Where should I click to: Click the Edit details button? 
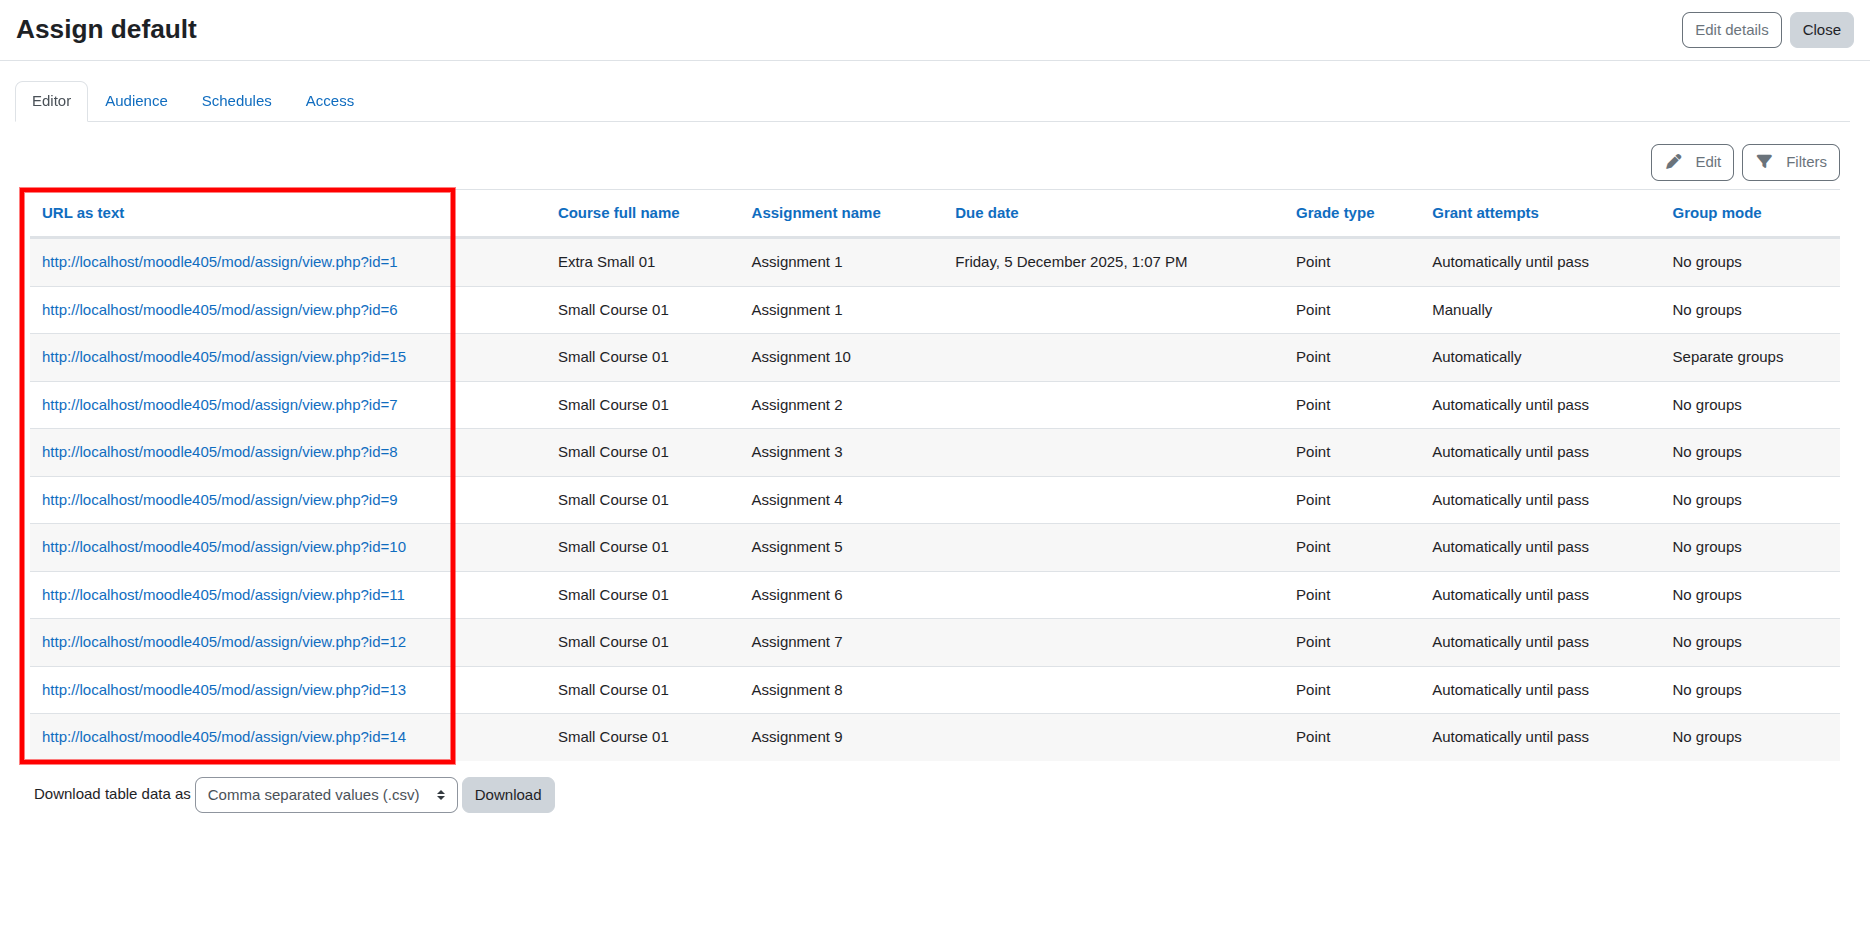pos(1731,30)
